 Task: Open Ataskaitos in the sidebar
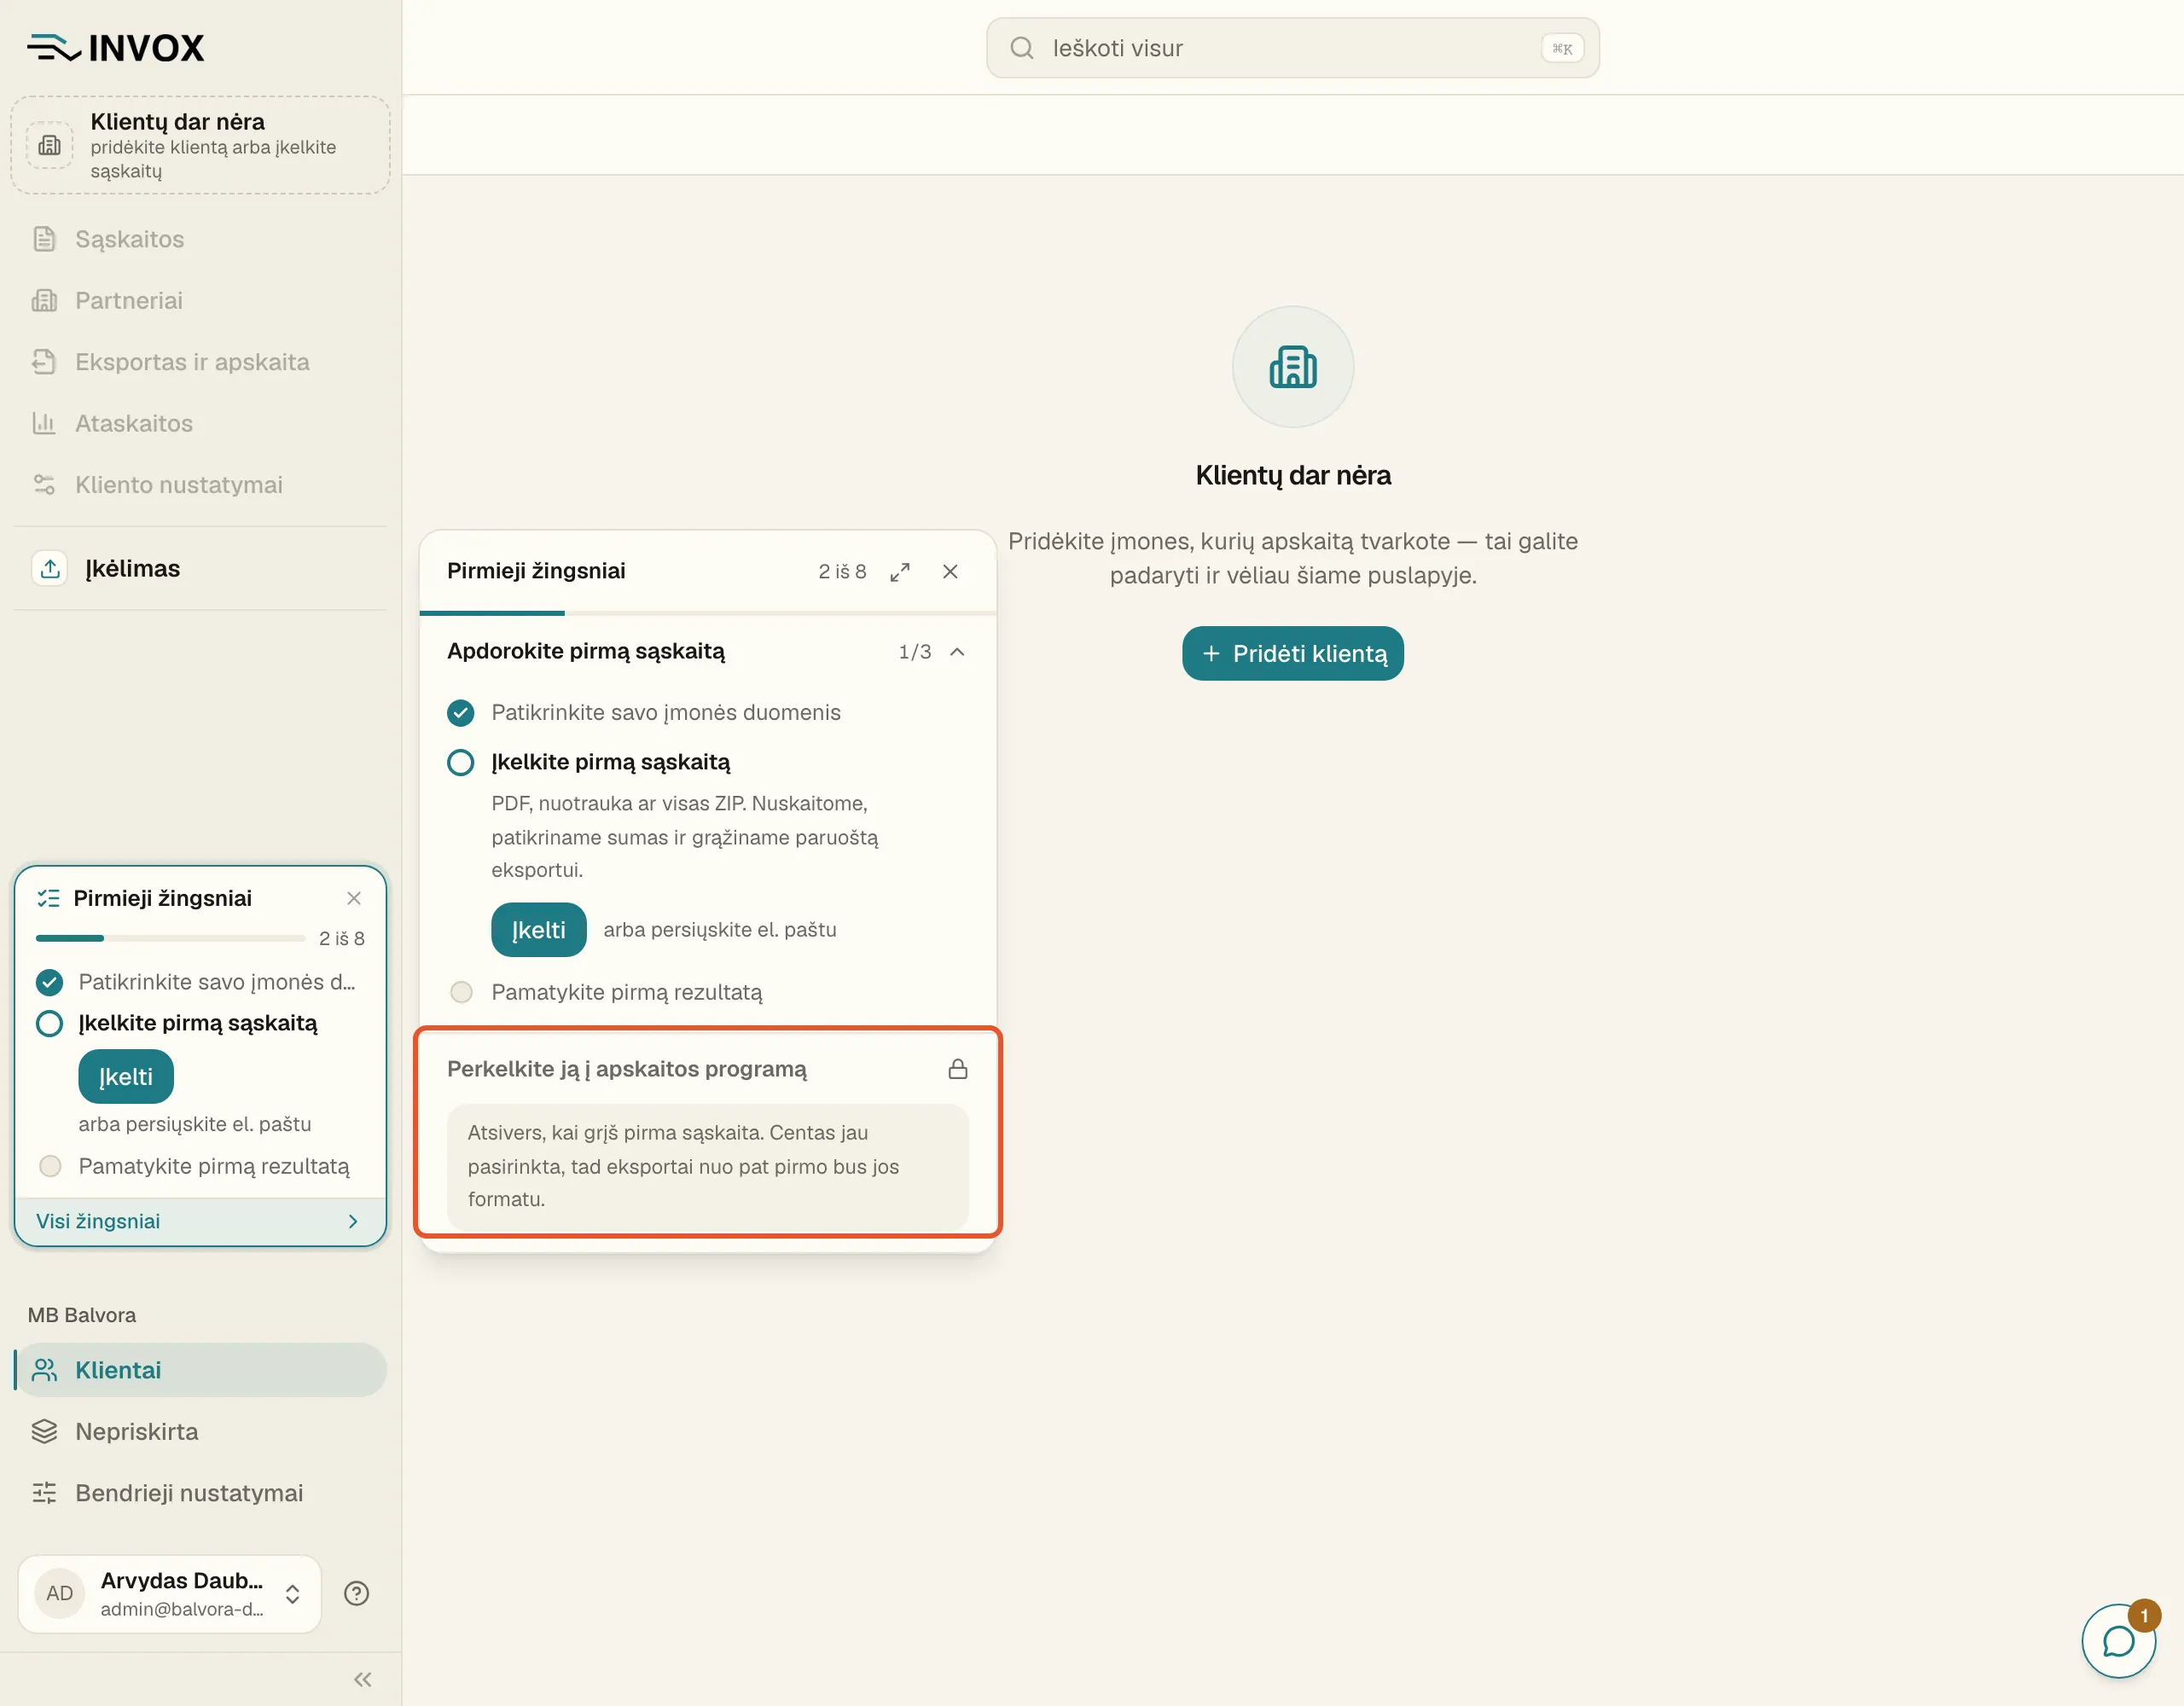tap(200, 423)
